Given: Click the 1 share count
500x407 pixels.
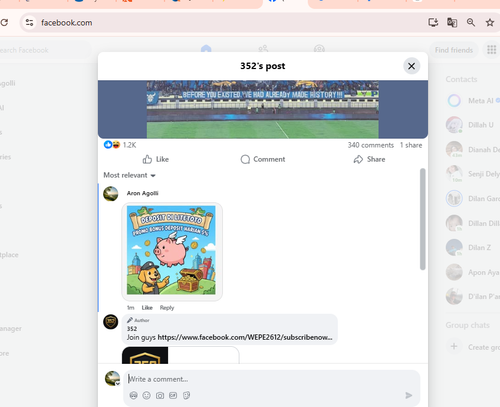Looking at the screenshot, I should point(411,145).
